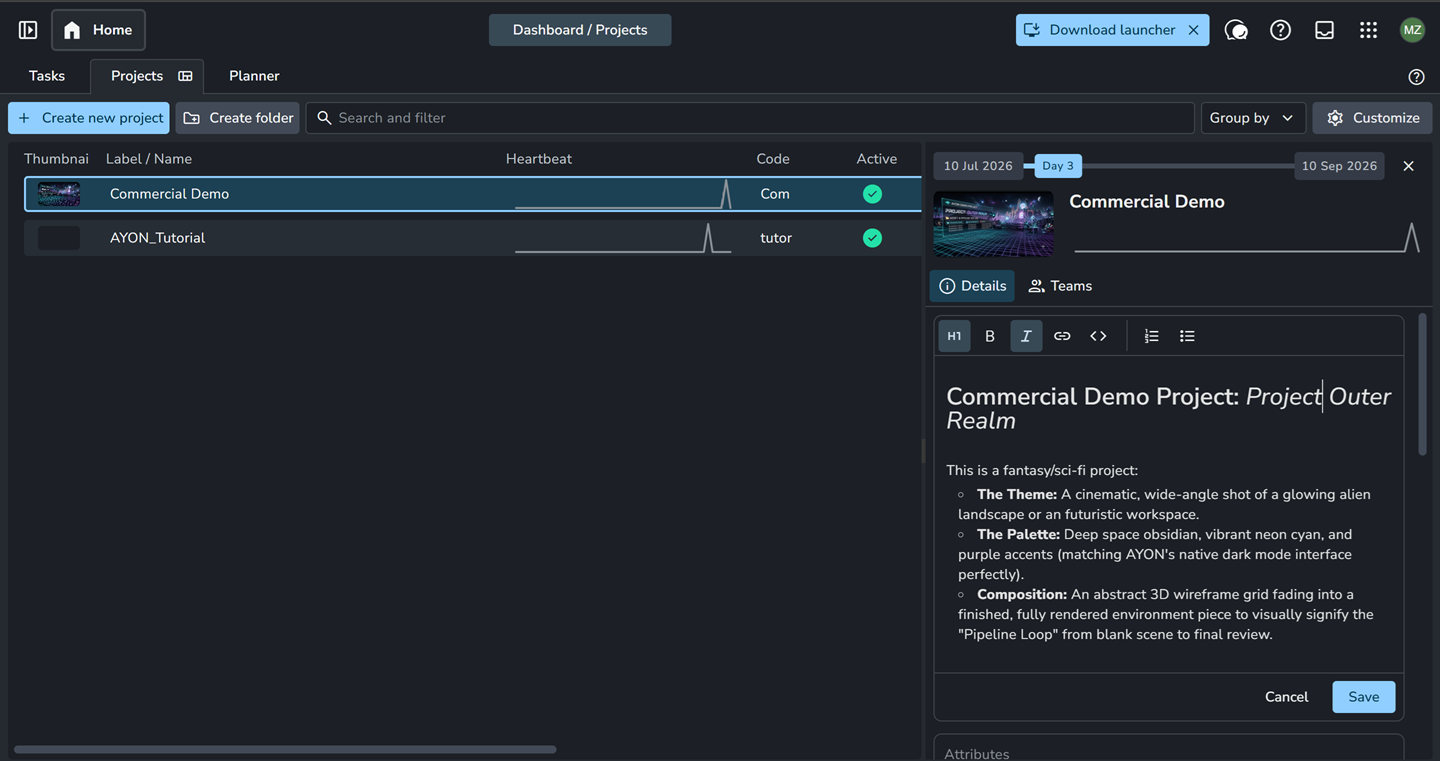1440x761 pixels.
Task: Click the horizontal scrollbar under projects table
Action: point(285,749)
